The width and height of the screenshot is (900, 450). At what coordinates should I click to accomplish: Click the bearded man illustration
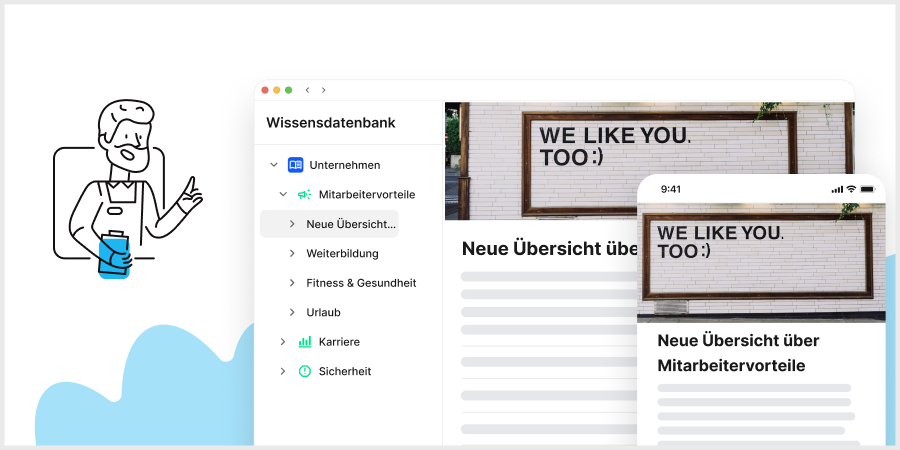pos(127,188)
